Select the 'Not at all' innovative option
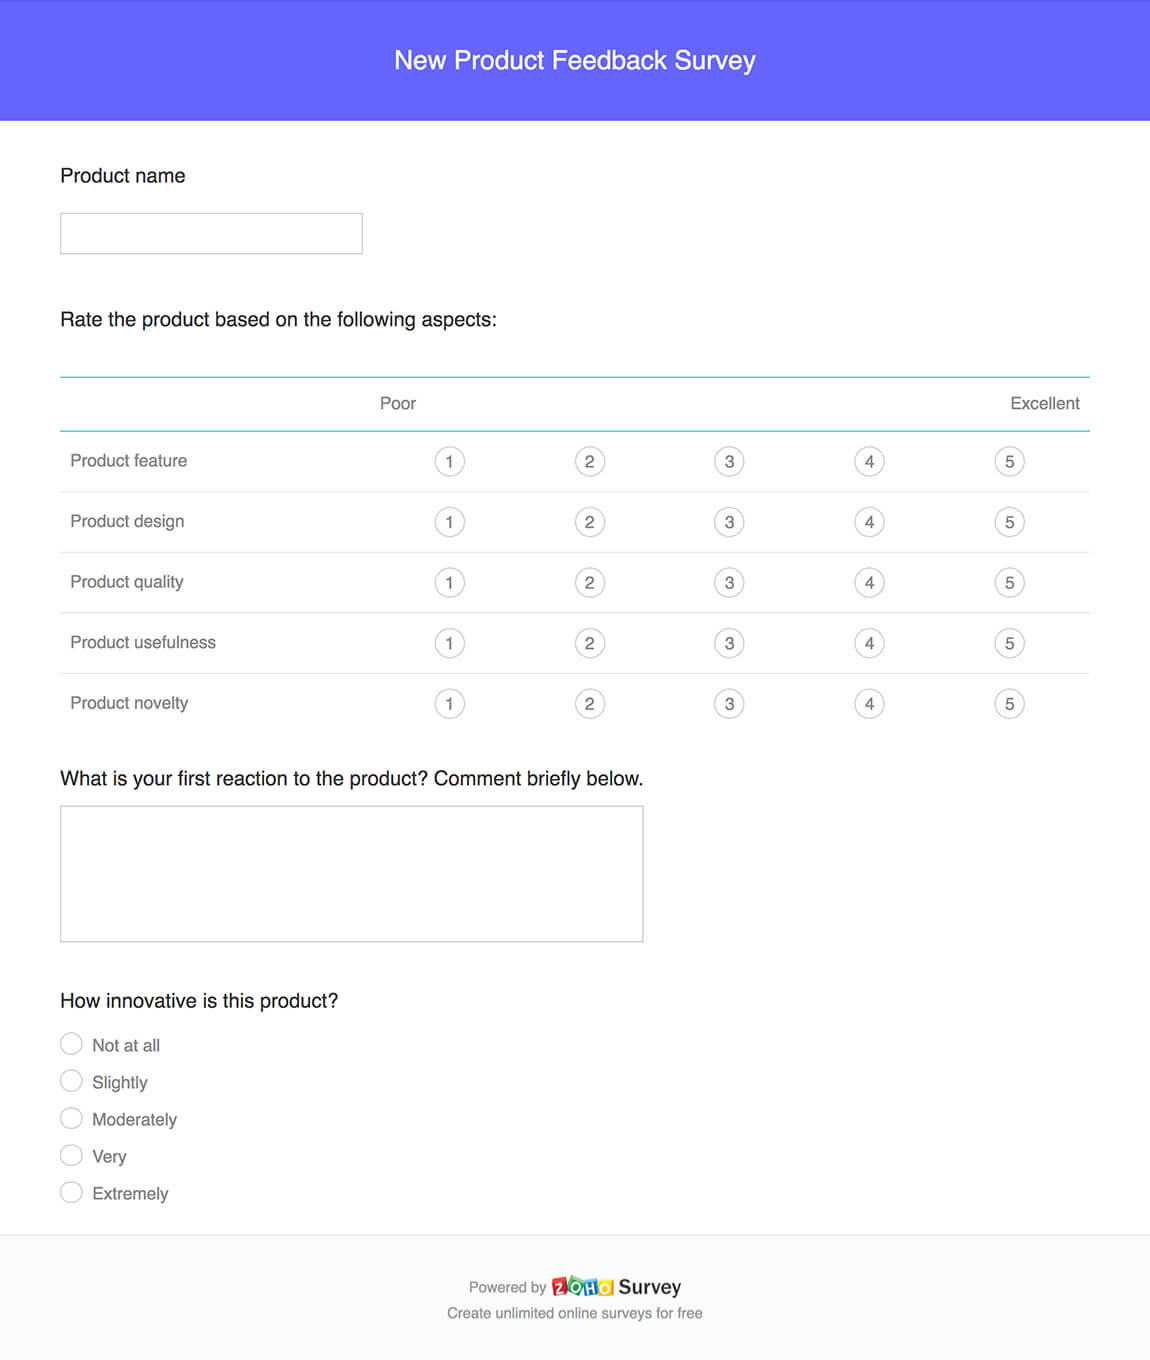The width and height of the screenshot is (1150, 1360). pyautogui.click(x=71, y=1044)
